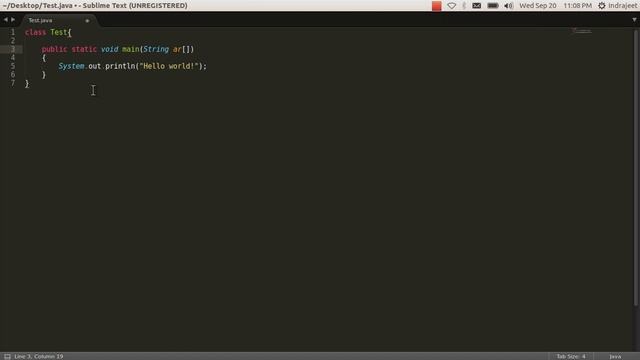Viewport: 640px width, 360px height.
Task: Click the minimap code preview
Action: pyautogui.click(x=582, y=31)
